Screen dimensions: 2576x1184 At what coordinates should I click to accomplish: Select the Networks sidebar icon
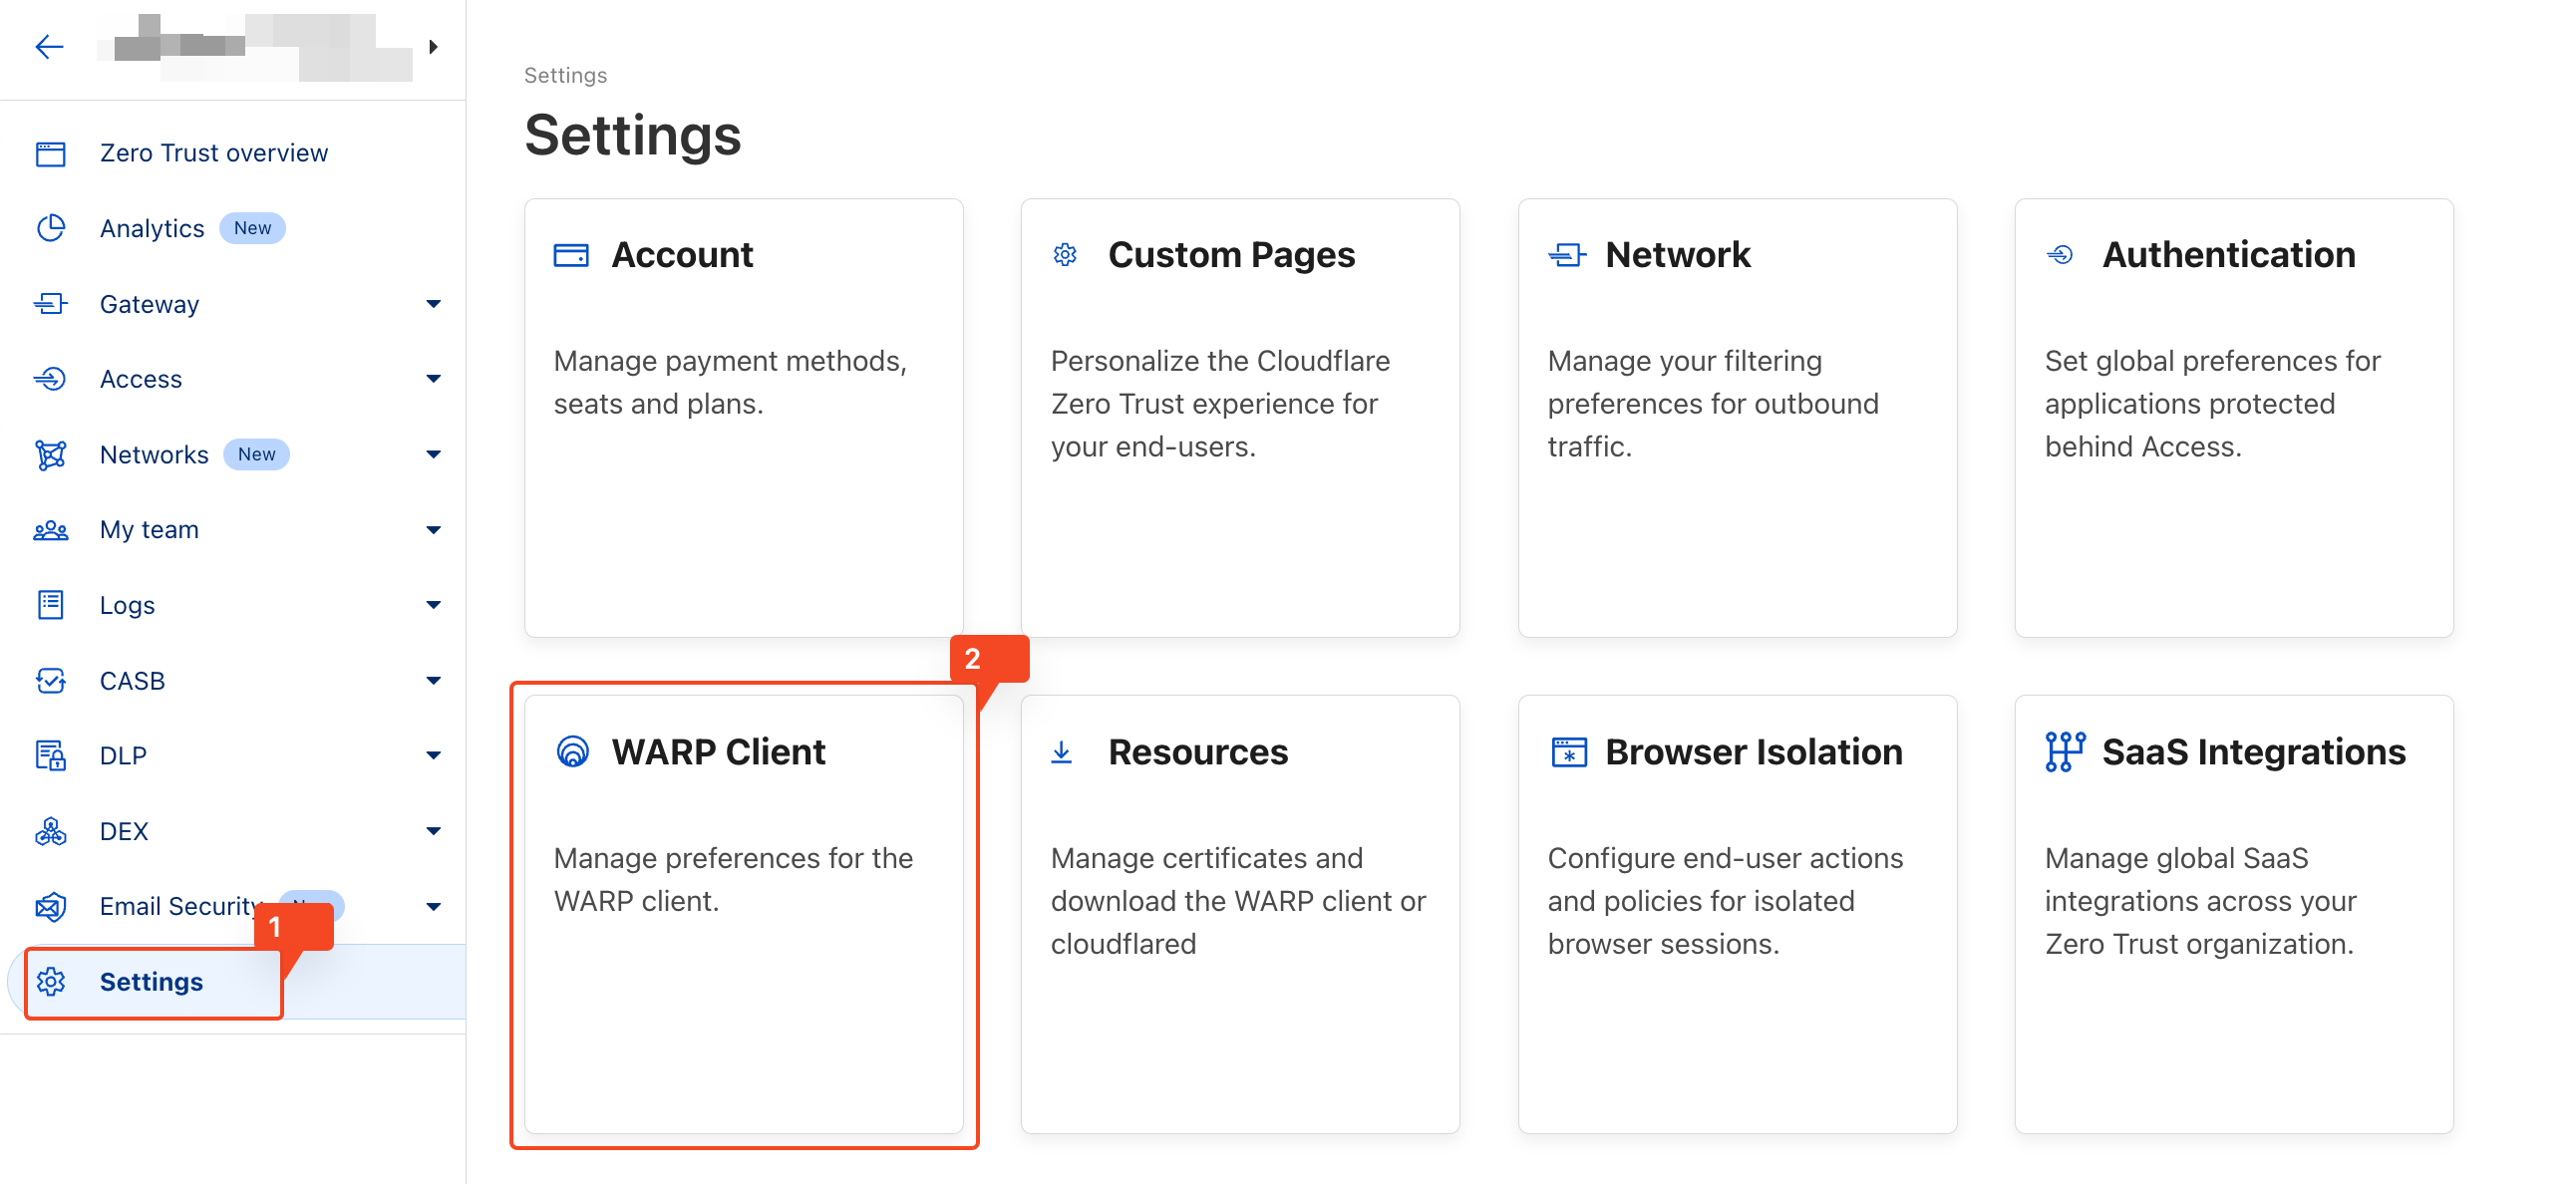point(50,454)
